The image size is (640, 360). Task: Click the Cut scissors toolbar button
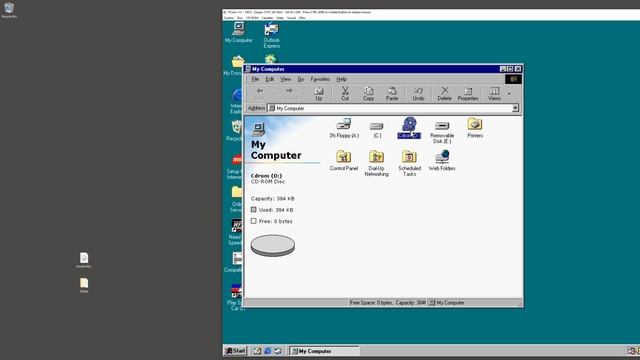tap(345, 93)
